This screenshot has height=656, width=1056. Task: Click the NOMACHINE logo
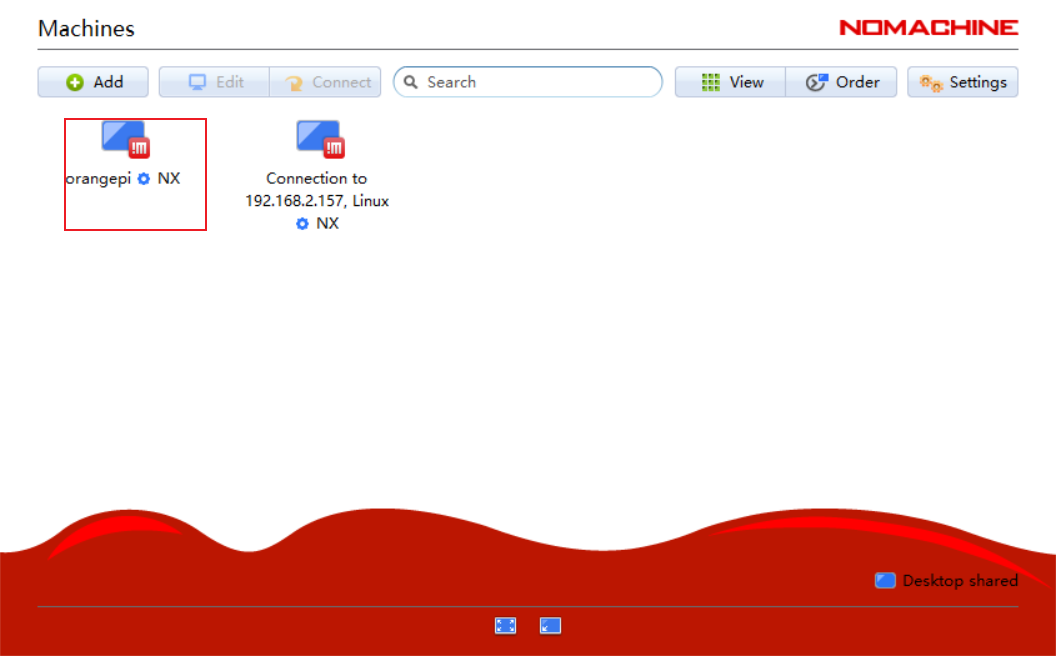point(929,28)
